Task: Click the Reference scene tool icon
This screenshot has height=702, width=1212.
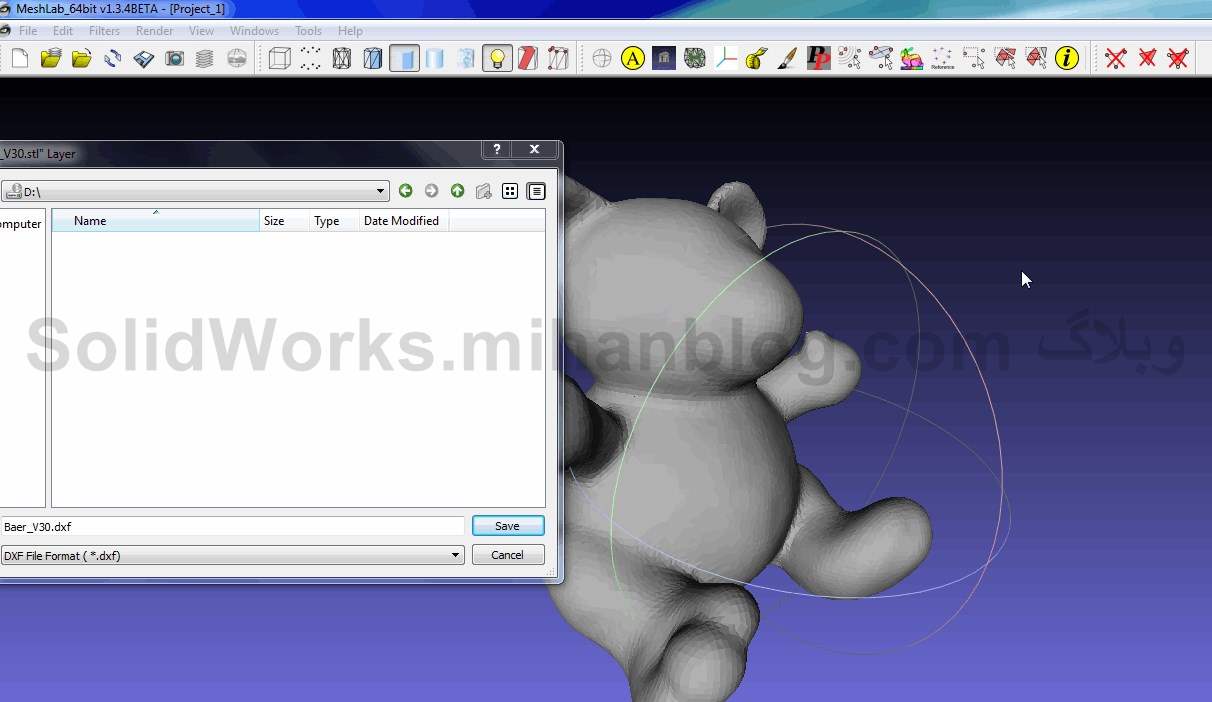Action: pos(943,59)
